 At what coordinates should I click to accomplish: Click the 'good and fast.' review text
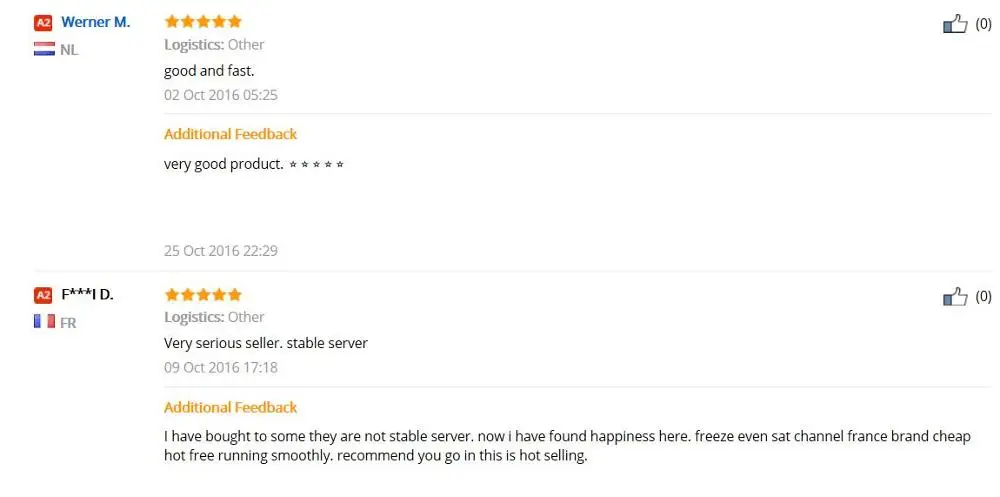[x=209, y=71]
